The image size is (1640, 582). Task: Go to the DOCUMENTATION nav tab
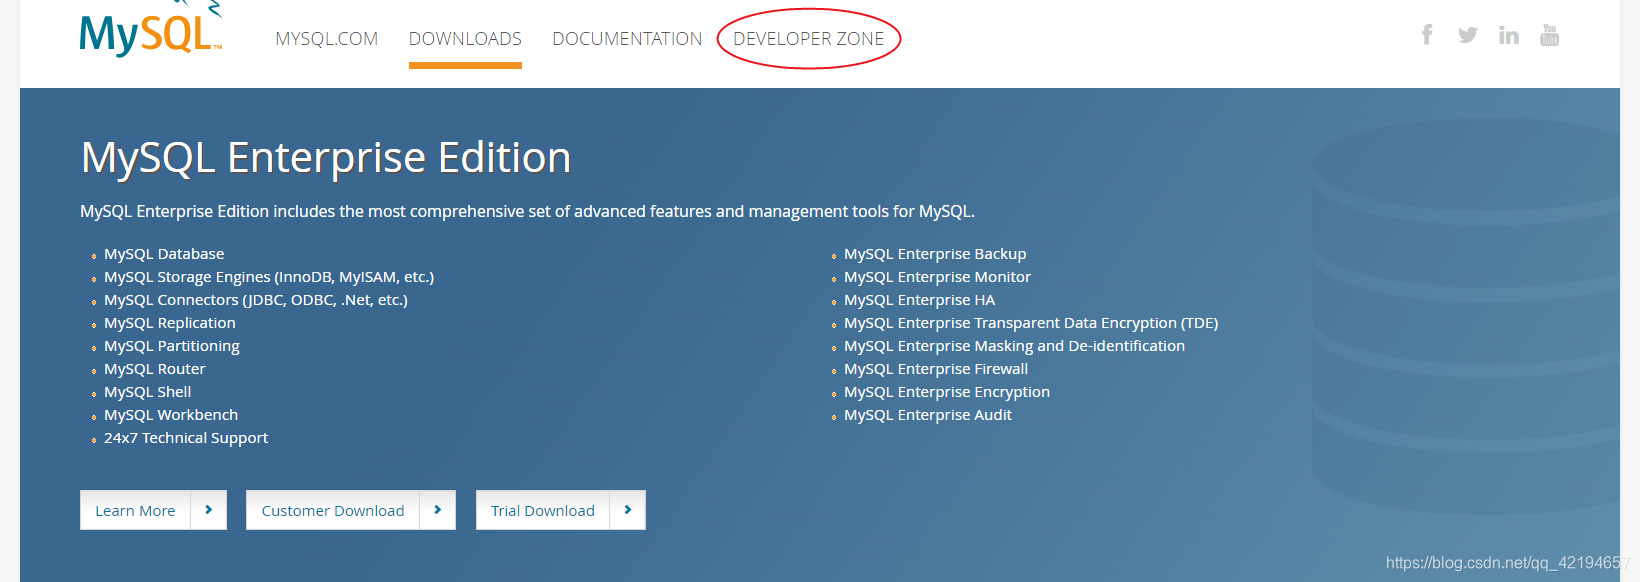pos(627,39)
